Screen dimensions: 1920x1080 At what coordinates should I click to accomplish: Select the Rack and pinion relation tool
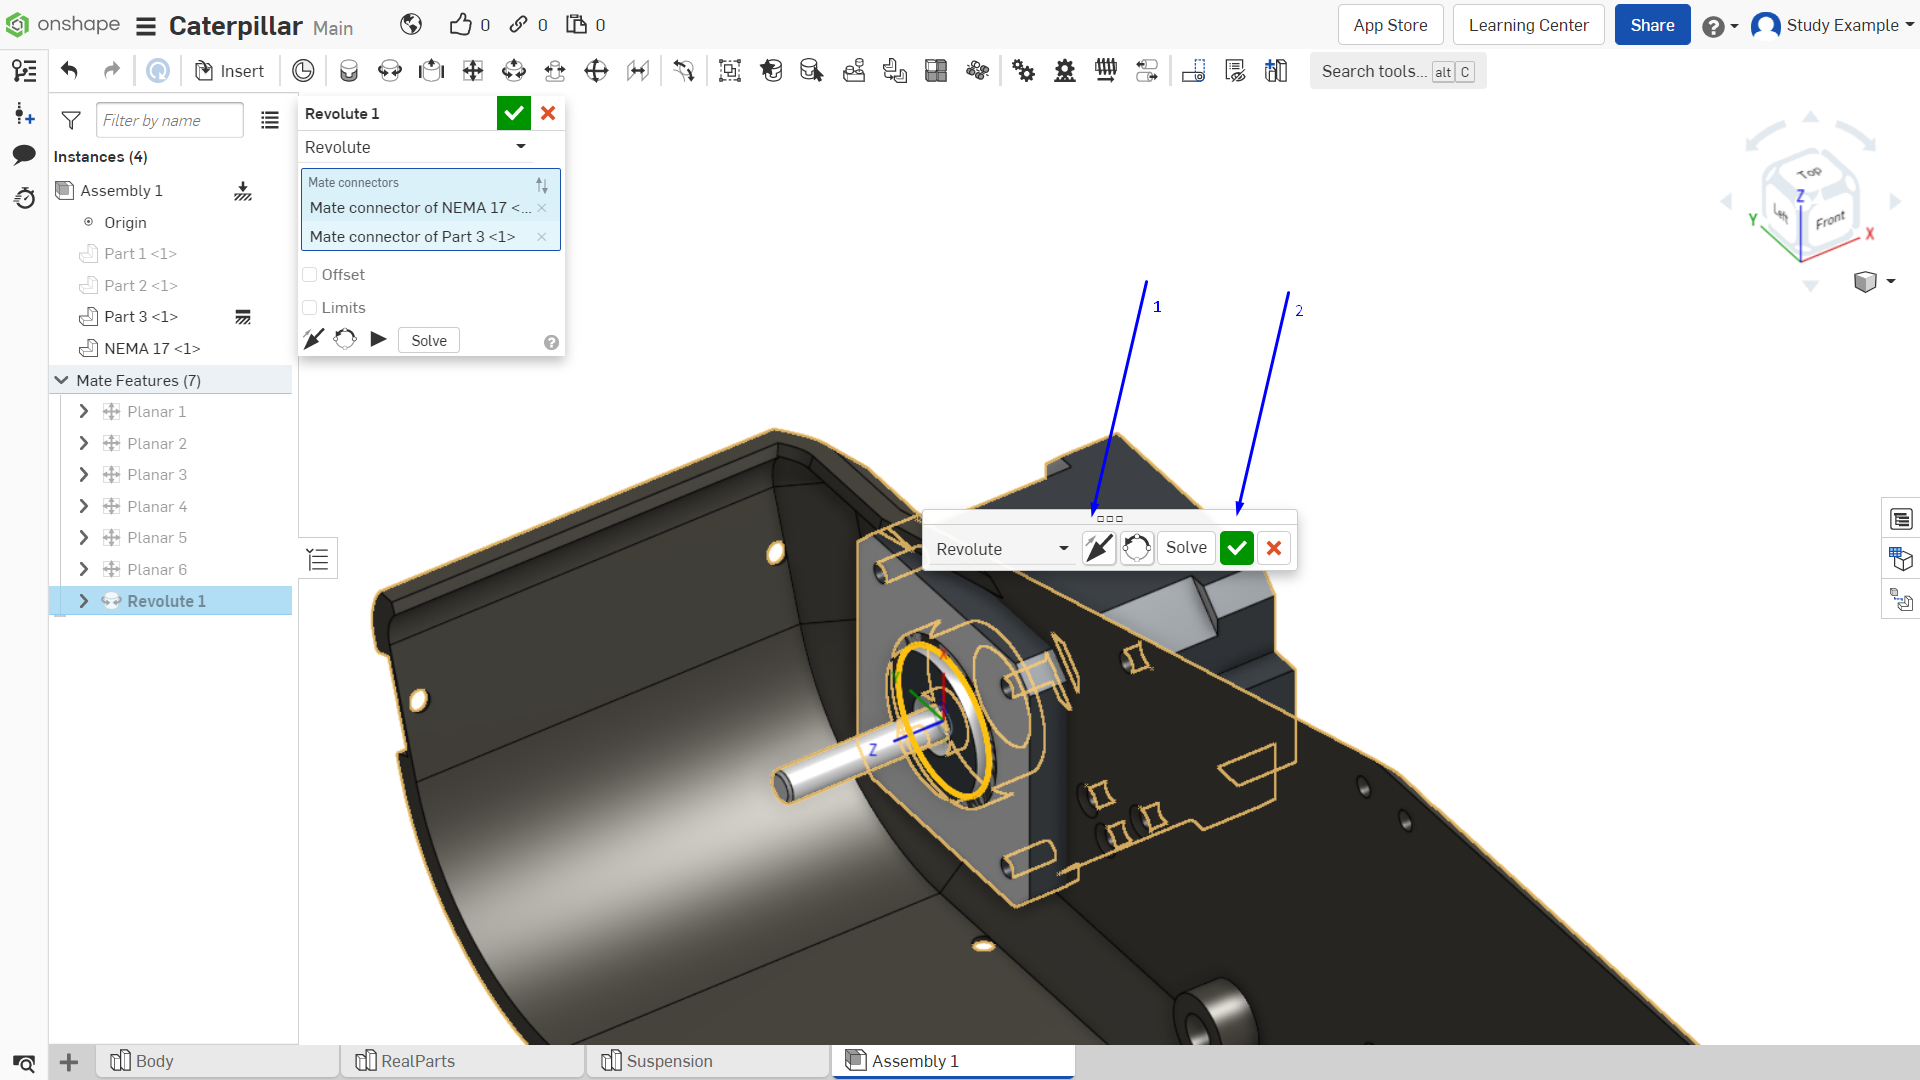coord(1065,71)
